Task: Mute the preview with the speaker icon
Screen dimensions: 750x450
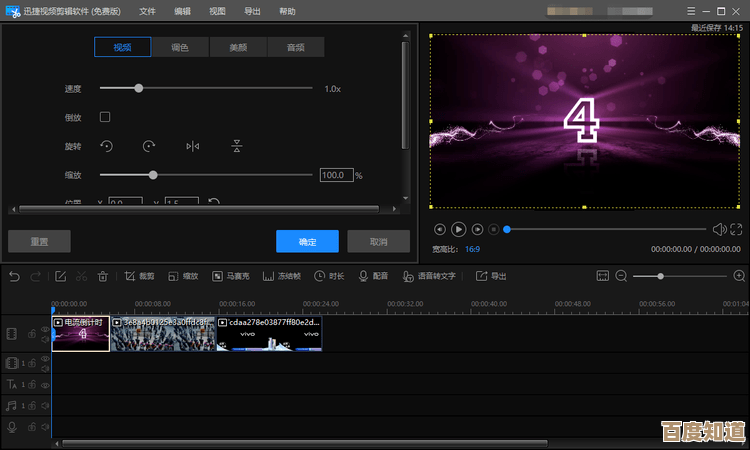Action: click(718, 229)
